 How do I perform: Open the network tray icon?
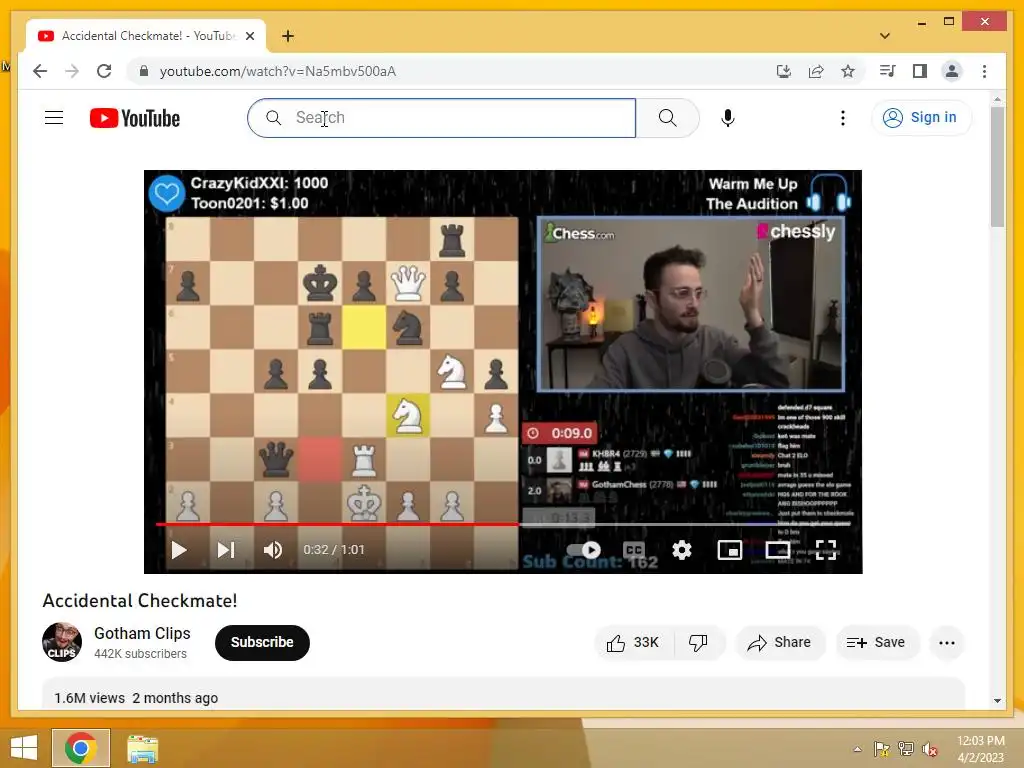pos(906,749)
